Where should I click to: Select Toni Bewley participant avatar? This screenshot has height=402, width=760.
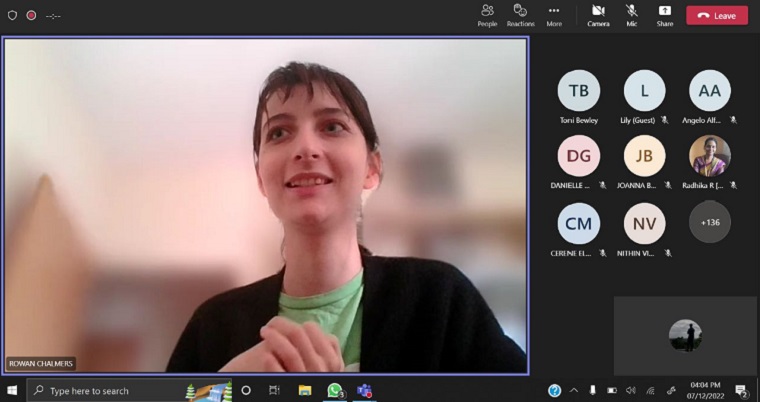[579, 91]
